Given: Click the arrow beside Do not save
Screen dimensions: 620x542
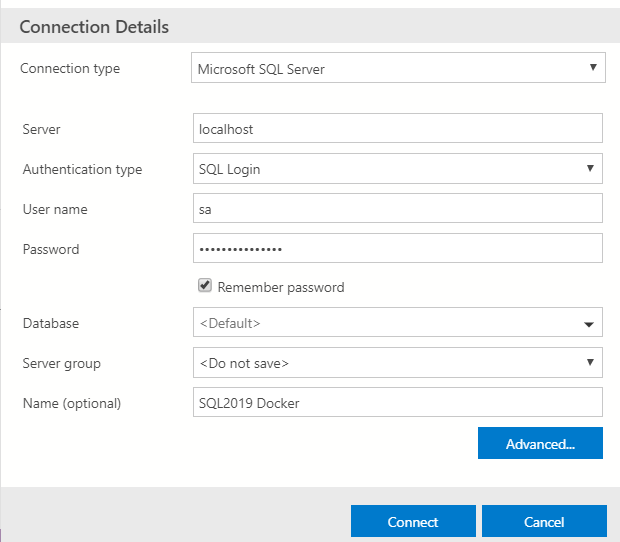Looking at the screenshot, I should click(x=591, y=363).
